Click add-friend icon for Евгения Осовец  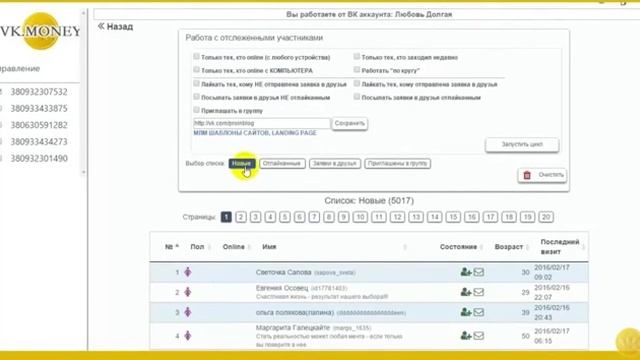[466, 292]
